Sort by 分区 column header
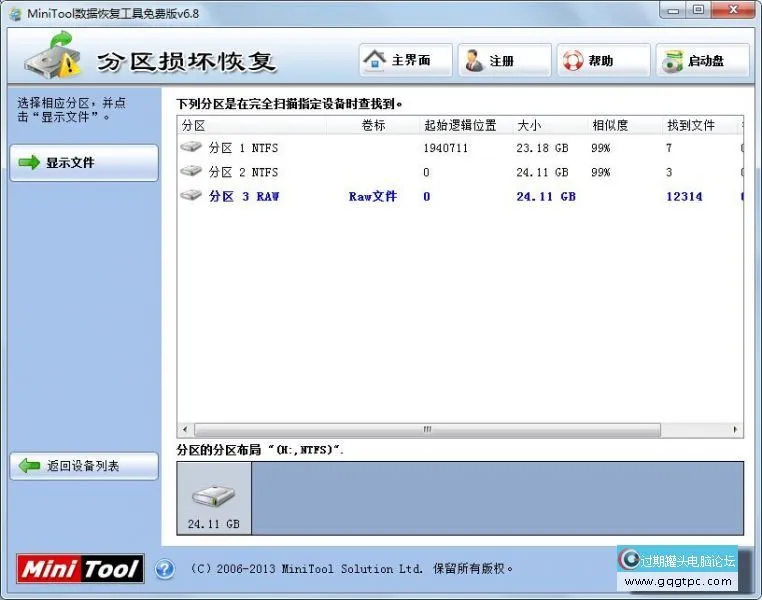This screenshot has height=600, width=762. 252,125
